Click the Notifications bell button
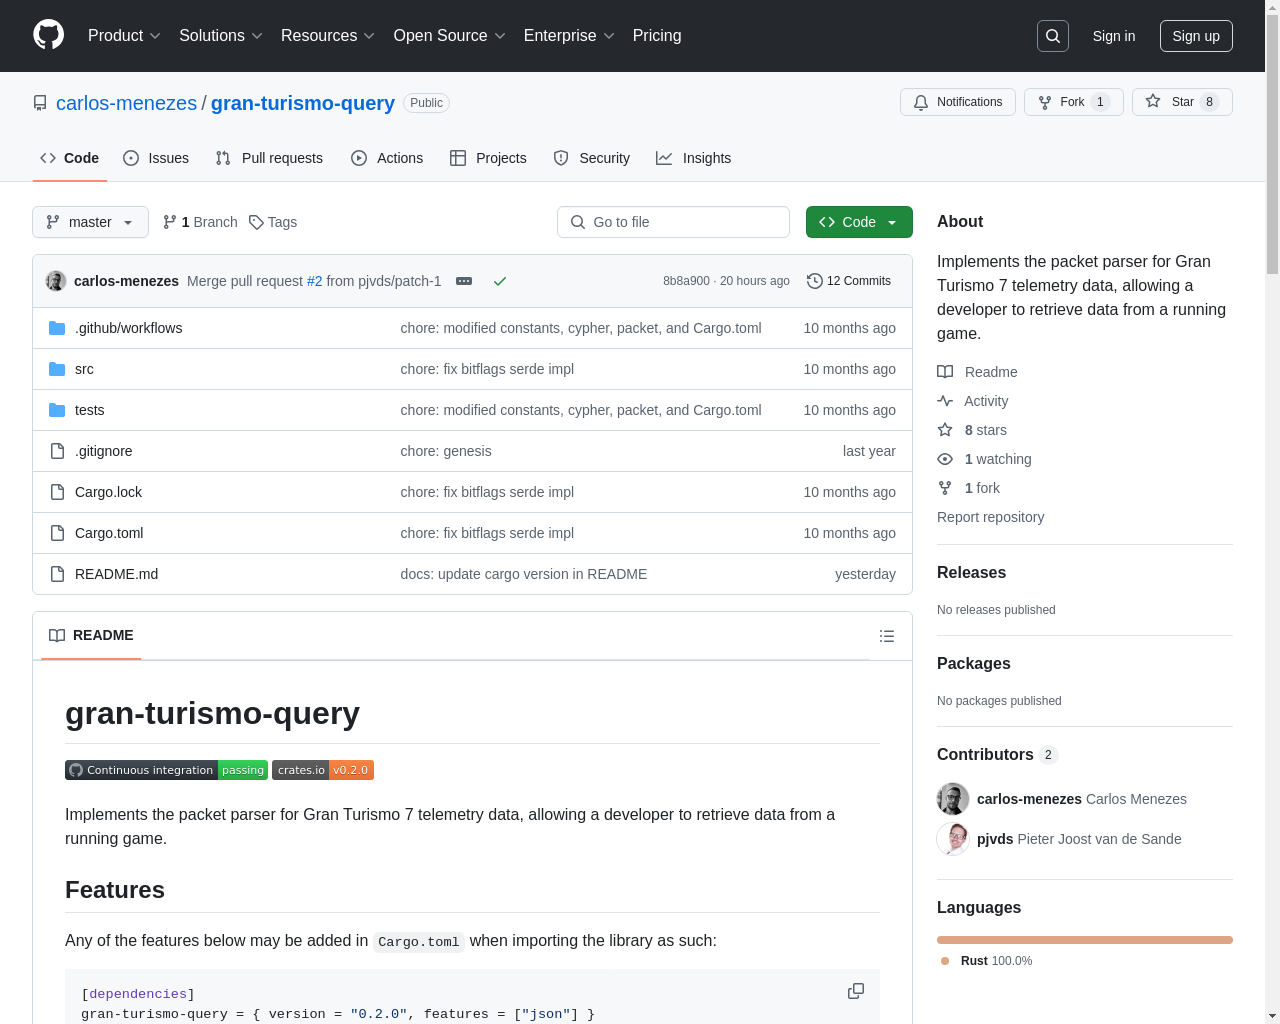The height and width of the screenshot is (1024, 1280). (x=958, y=102)
